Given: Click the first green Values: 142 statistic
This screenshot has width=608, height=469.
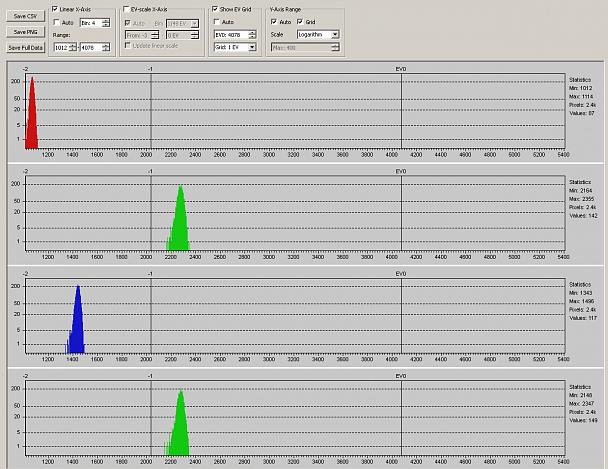Looking at the screenshot, I should (583, 216).
